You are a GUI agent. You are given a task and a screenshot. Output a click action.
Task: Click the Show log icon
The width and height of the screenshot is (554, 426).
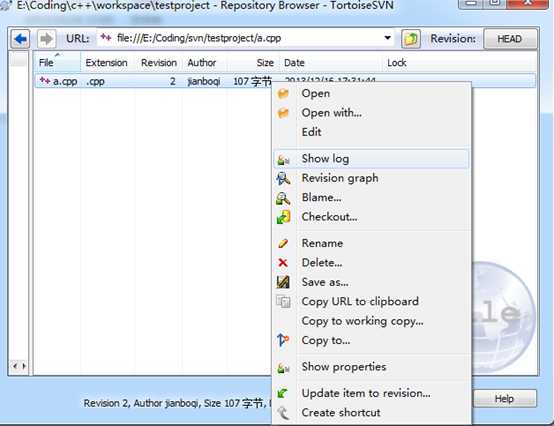[283, 159]
